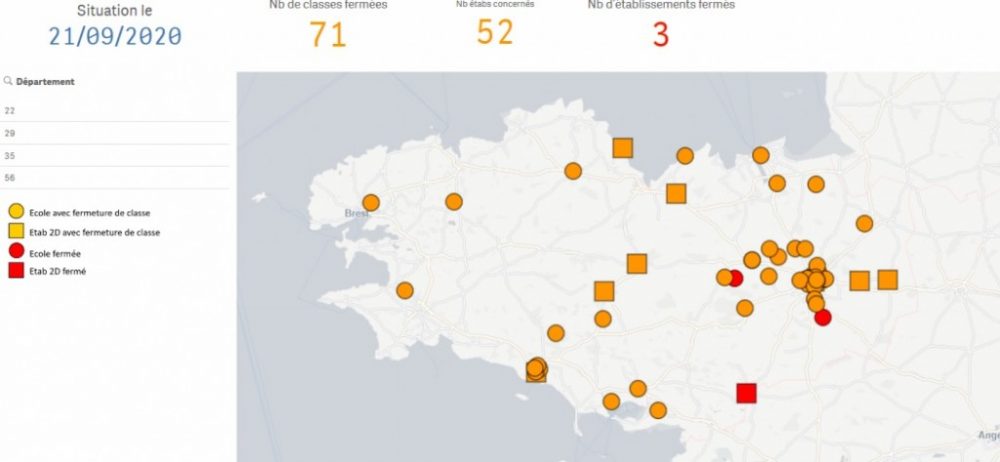Select the 'Etab 2D fermé' legend label

tap(58, 270)
